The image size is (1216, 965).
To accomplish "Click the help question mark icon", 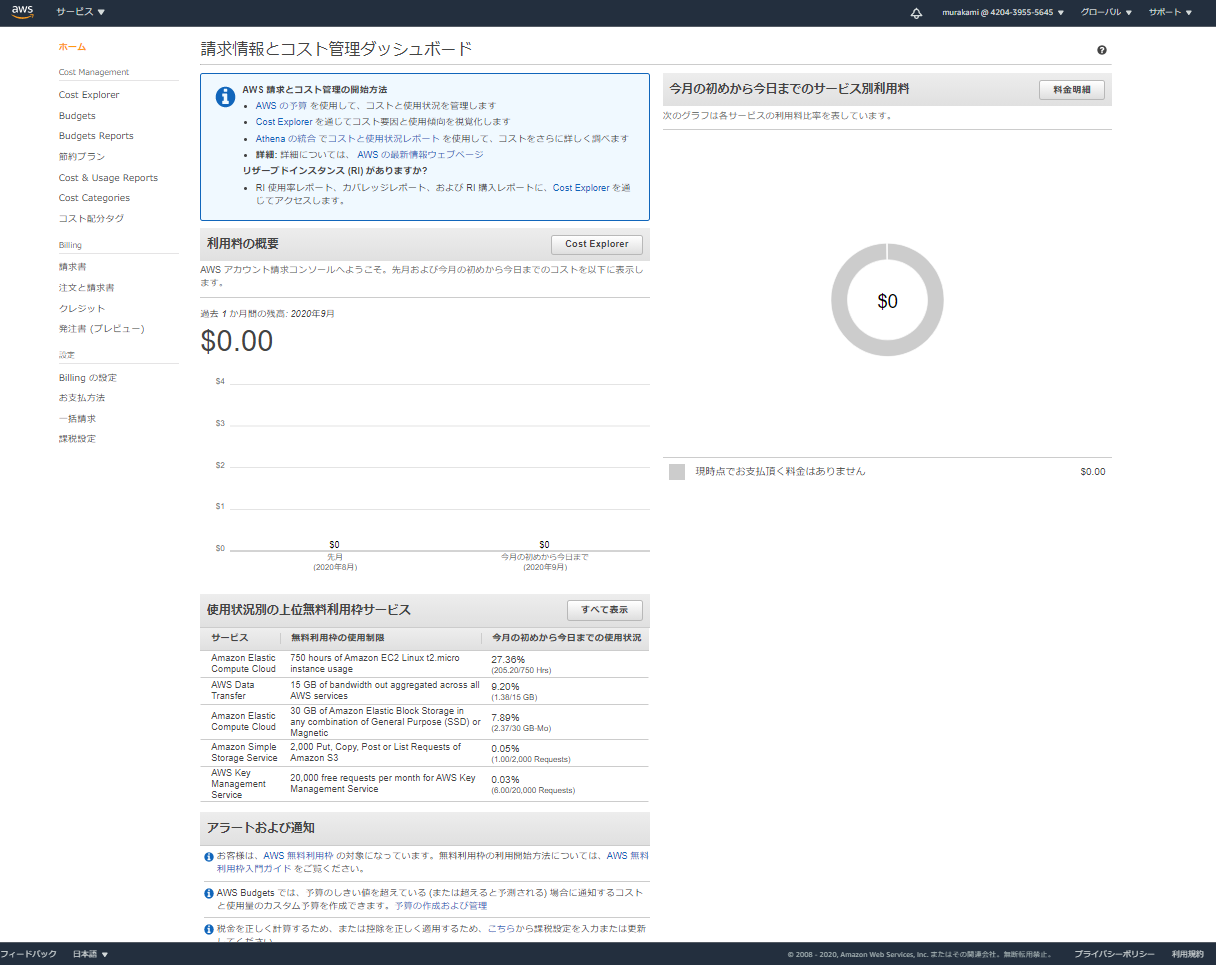I will pos(1102,50).
